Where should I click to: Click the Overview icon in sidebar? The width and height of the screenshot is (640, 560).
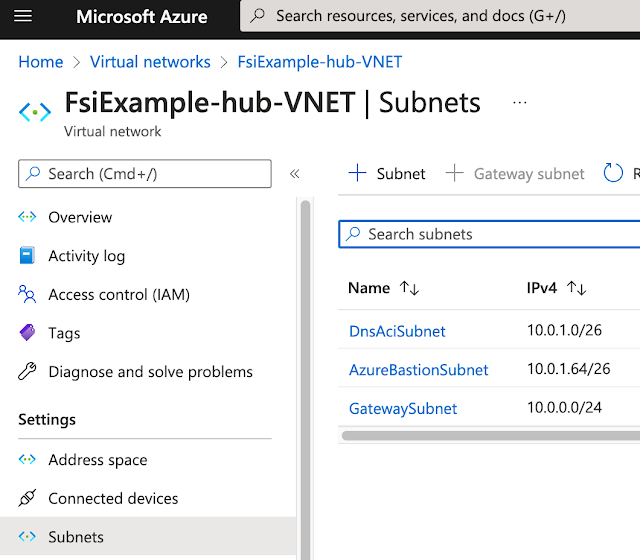tap(27, 217)
